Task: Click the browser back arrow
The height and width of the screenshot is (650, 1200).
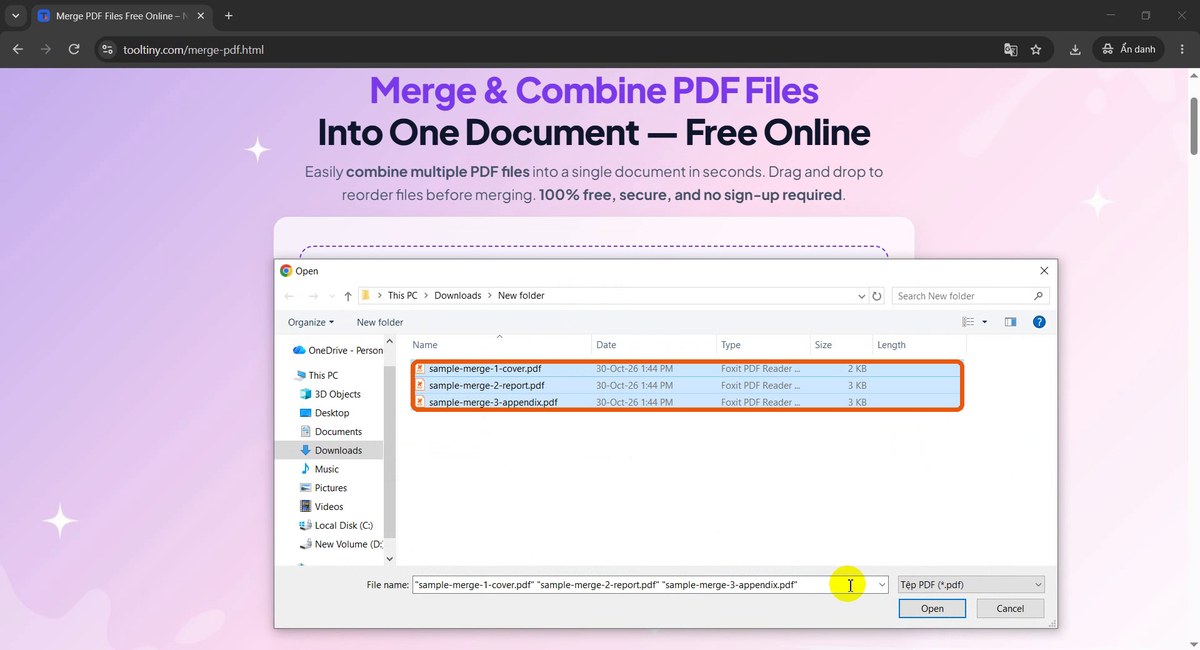Action: [18, 49]
